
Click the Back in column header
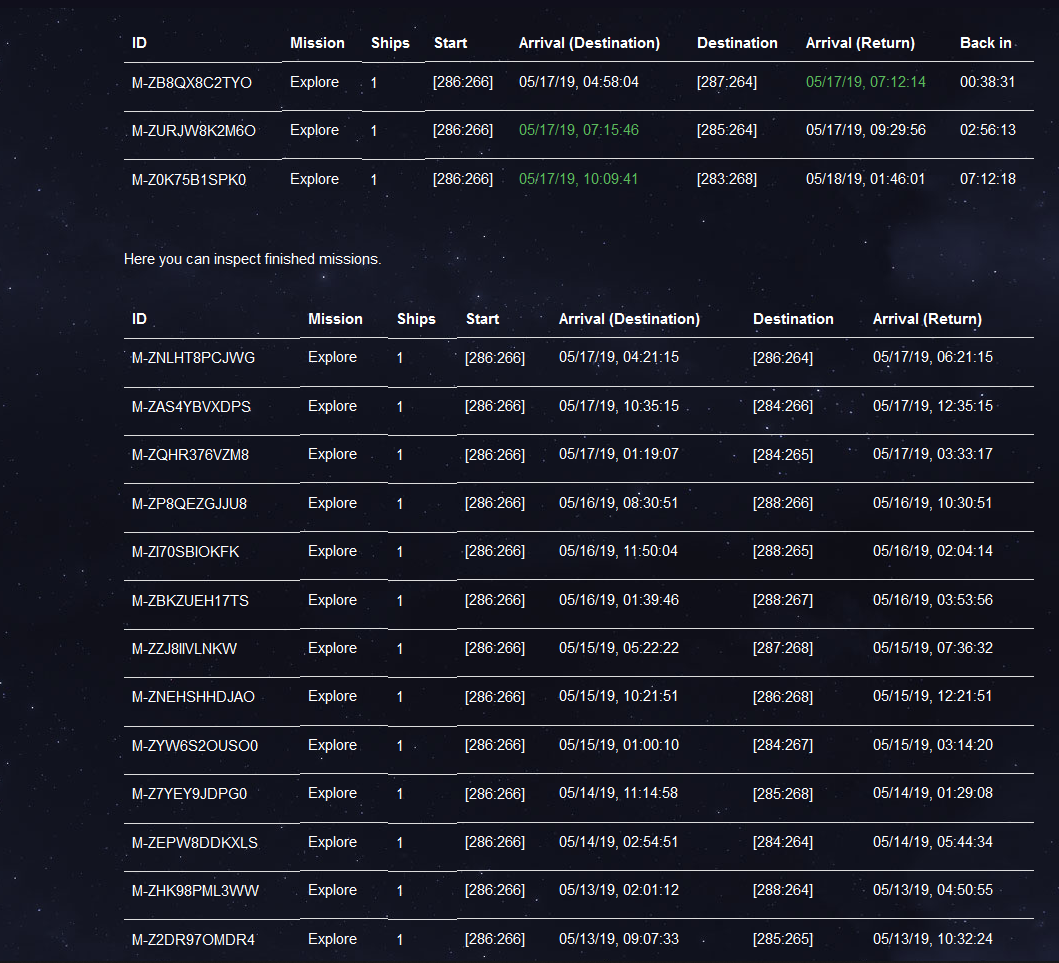click(985, 43)
